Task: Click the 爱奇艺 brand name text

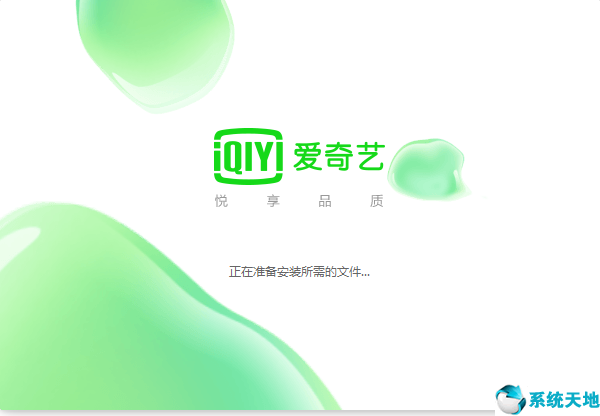Action: (x=339, y=157)
